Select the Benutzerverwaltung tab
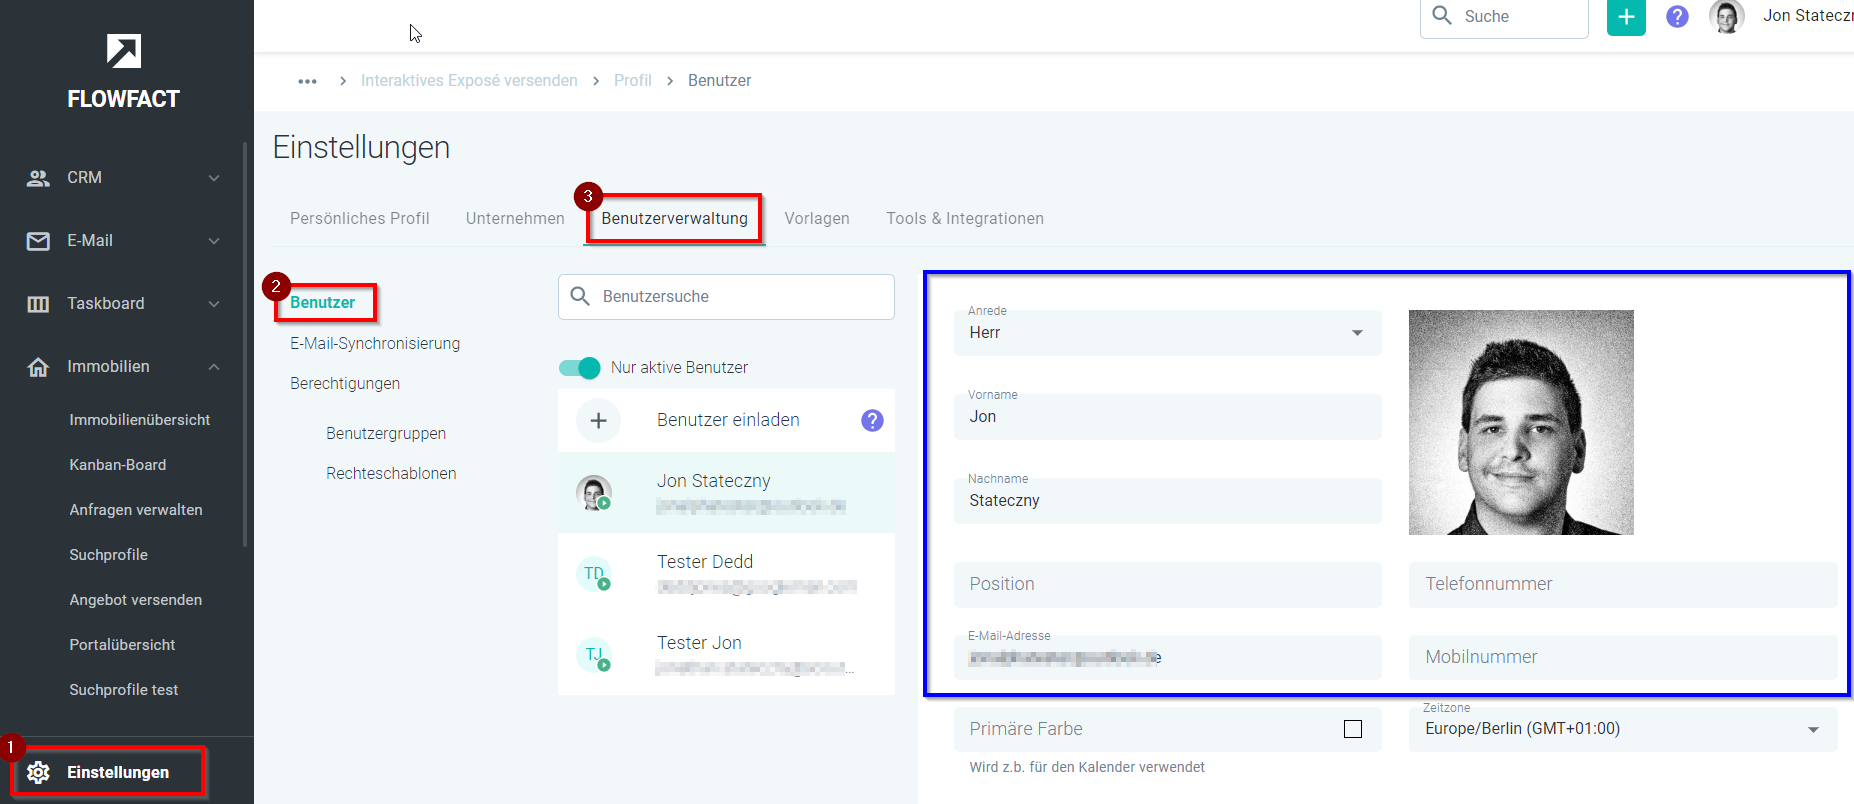The image size is (1854, 804). (x=675, y=218)
